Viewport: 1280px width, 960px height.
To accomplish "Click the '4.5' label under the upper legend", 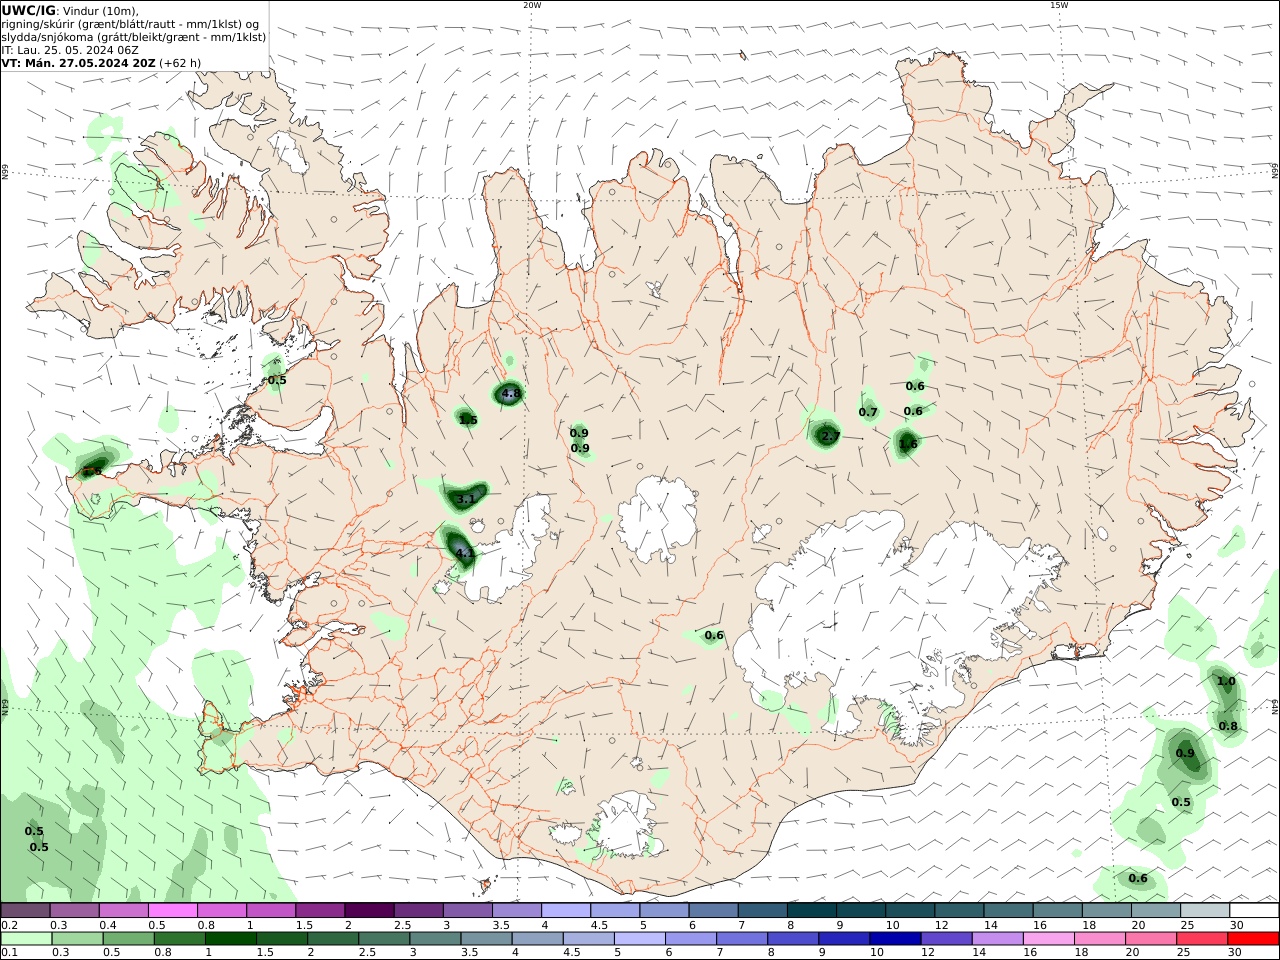I will pyautogui.click(x=600, y=926).
